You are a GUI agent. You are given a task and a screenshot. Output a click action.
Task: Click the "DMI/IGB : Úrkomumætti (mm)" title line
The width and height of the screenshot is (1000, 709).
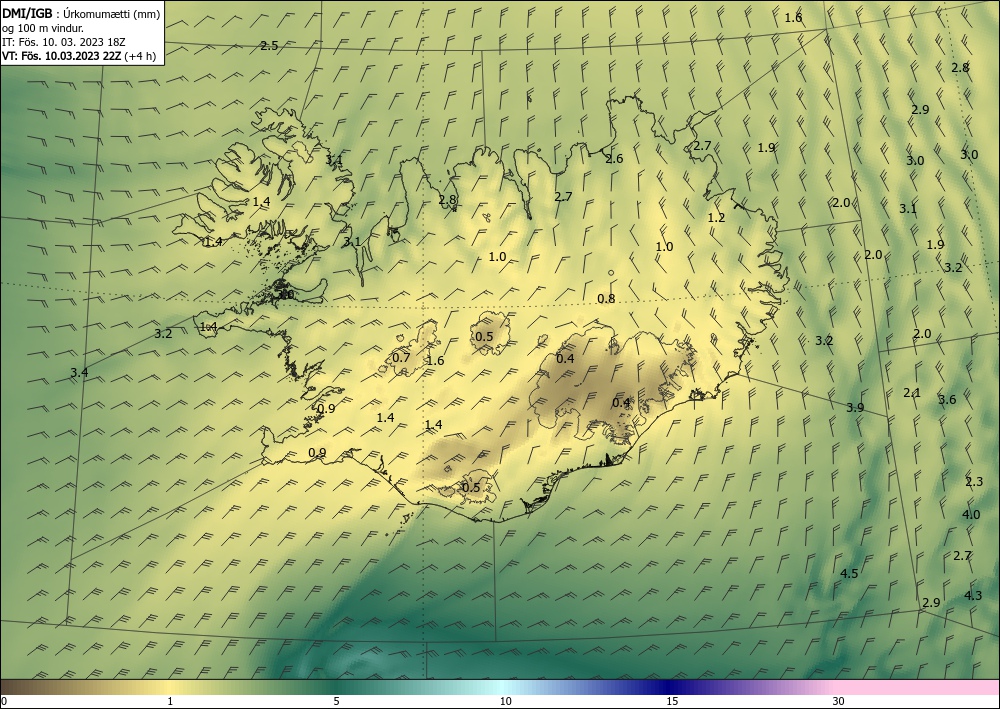(81, 14)
